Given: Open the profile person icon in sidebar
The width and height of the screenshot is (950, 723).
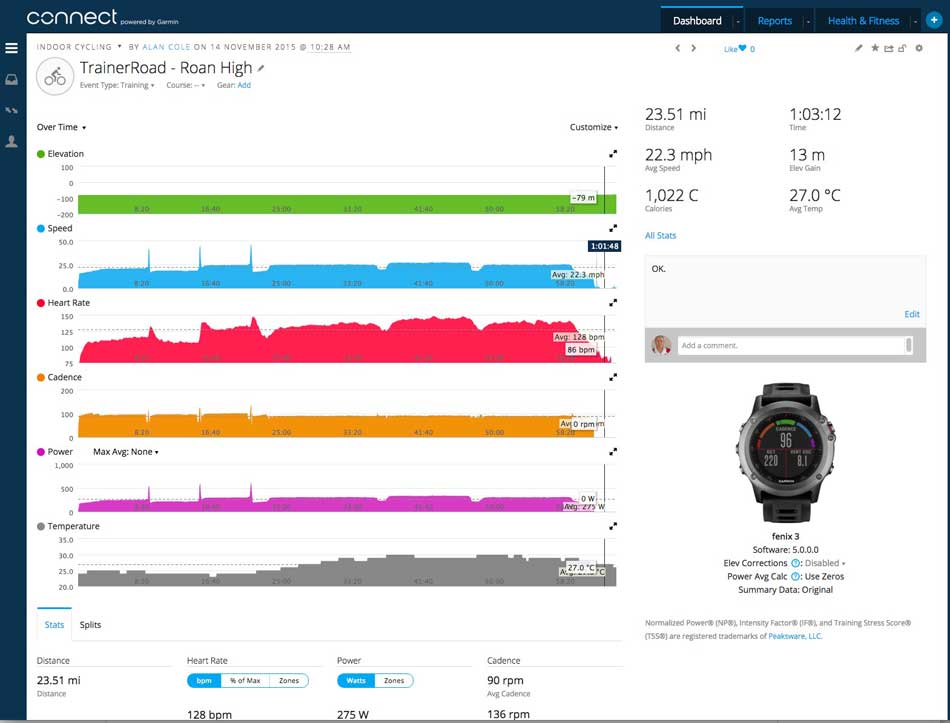Looking at the screenshot, I should (x=12, y=141).
